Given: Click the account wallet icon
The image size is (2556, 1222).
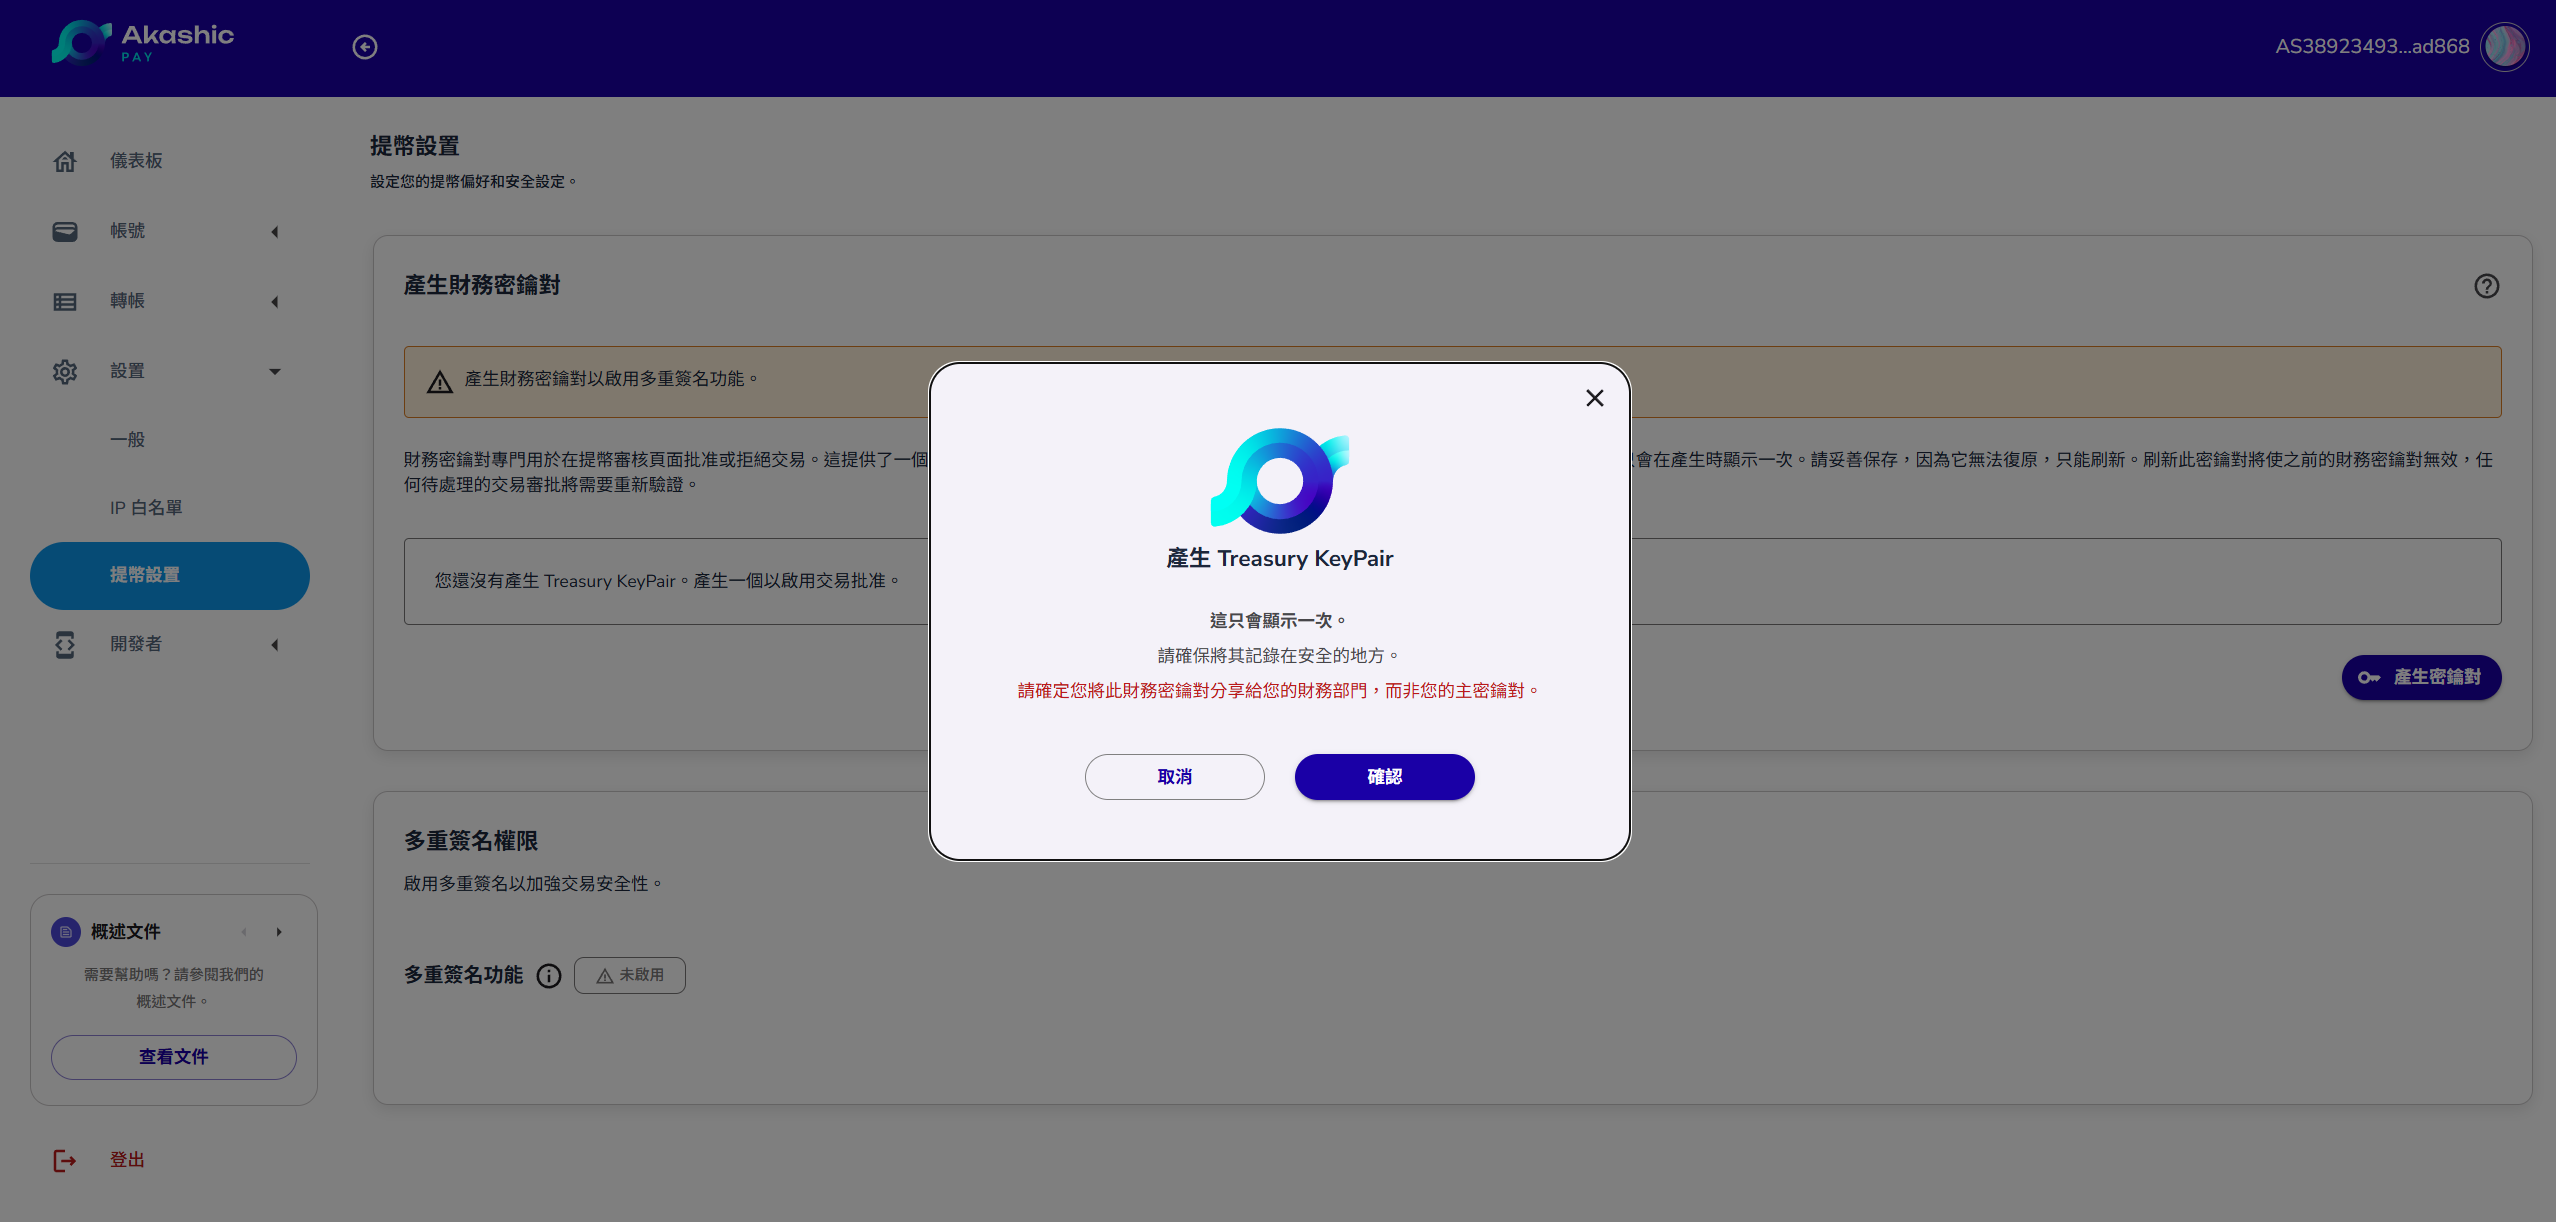Looking at the screenshot, I should [x=65, y=231].
